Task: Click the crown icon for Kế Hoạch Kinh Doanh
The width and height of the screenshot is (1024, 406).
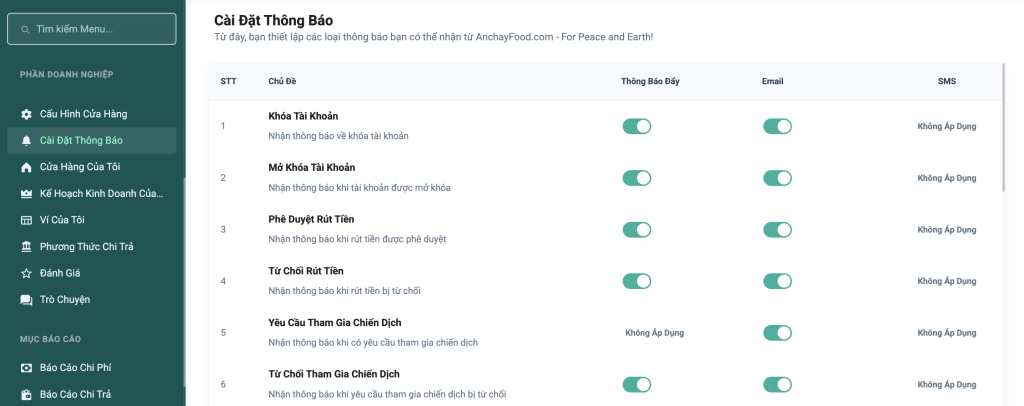Action: coord(26,193)
